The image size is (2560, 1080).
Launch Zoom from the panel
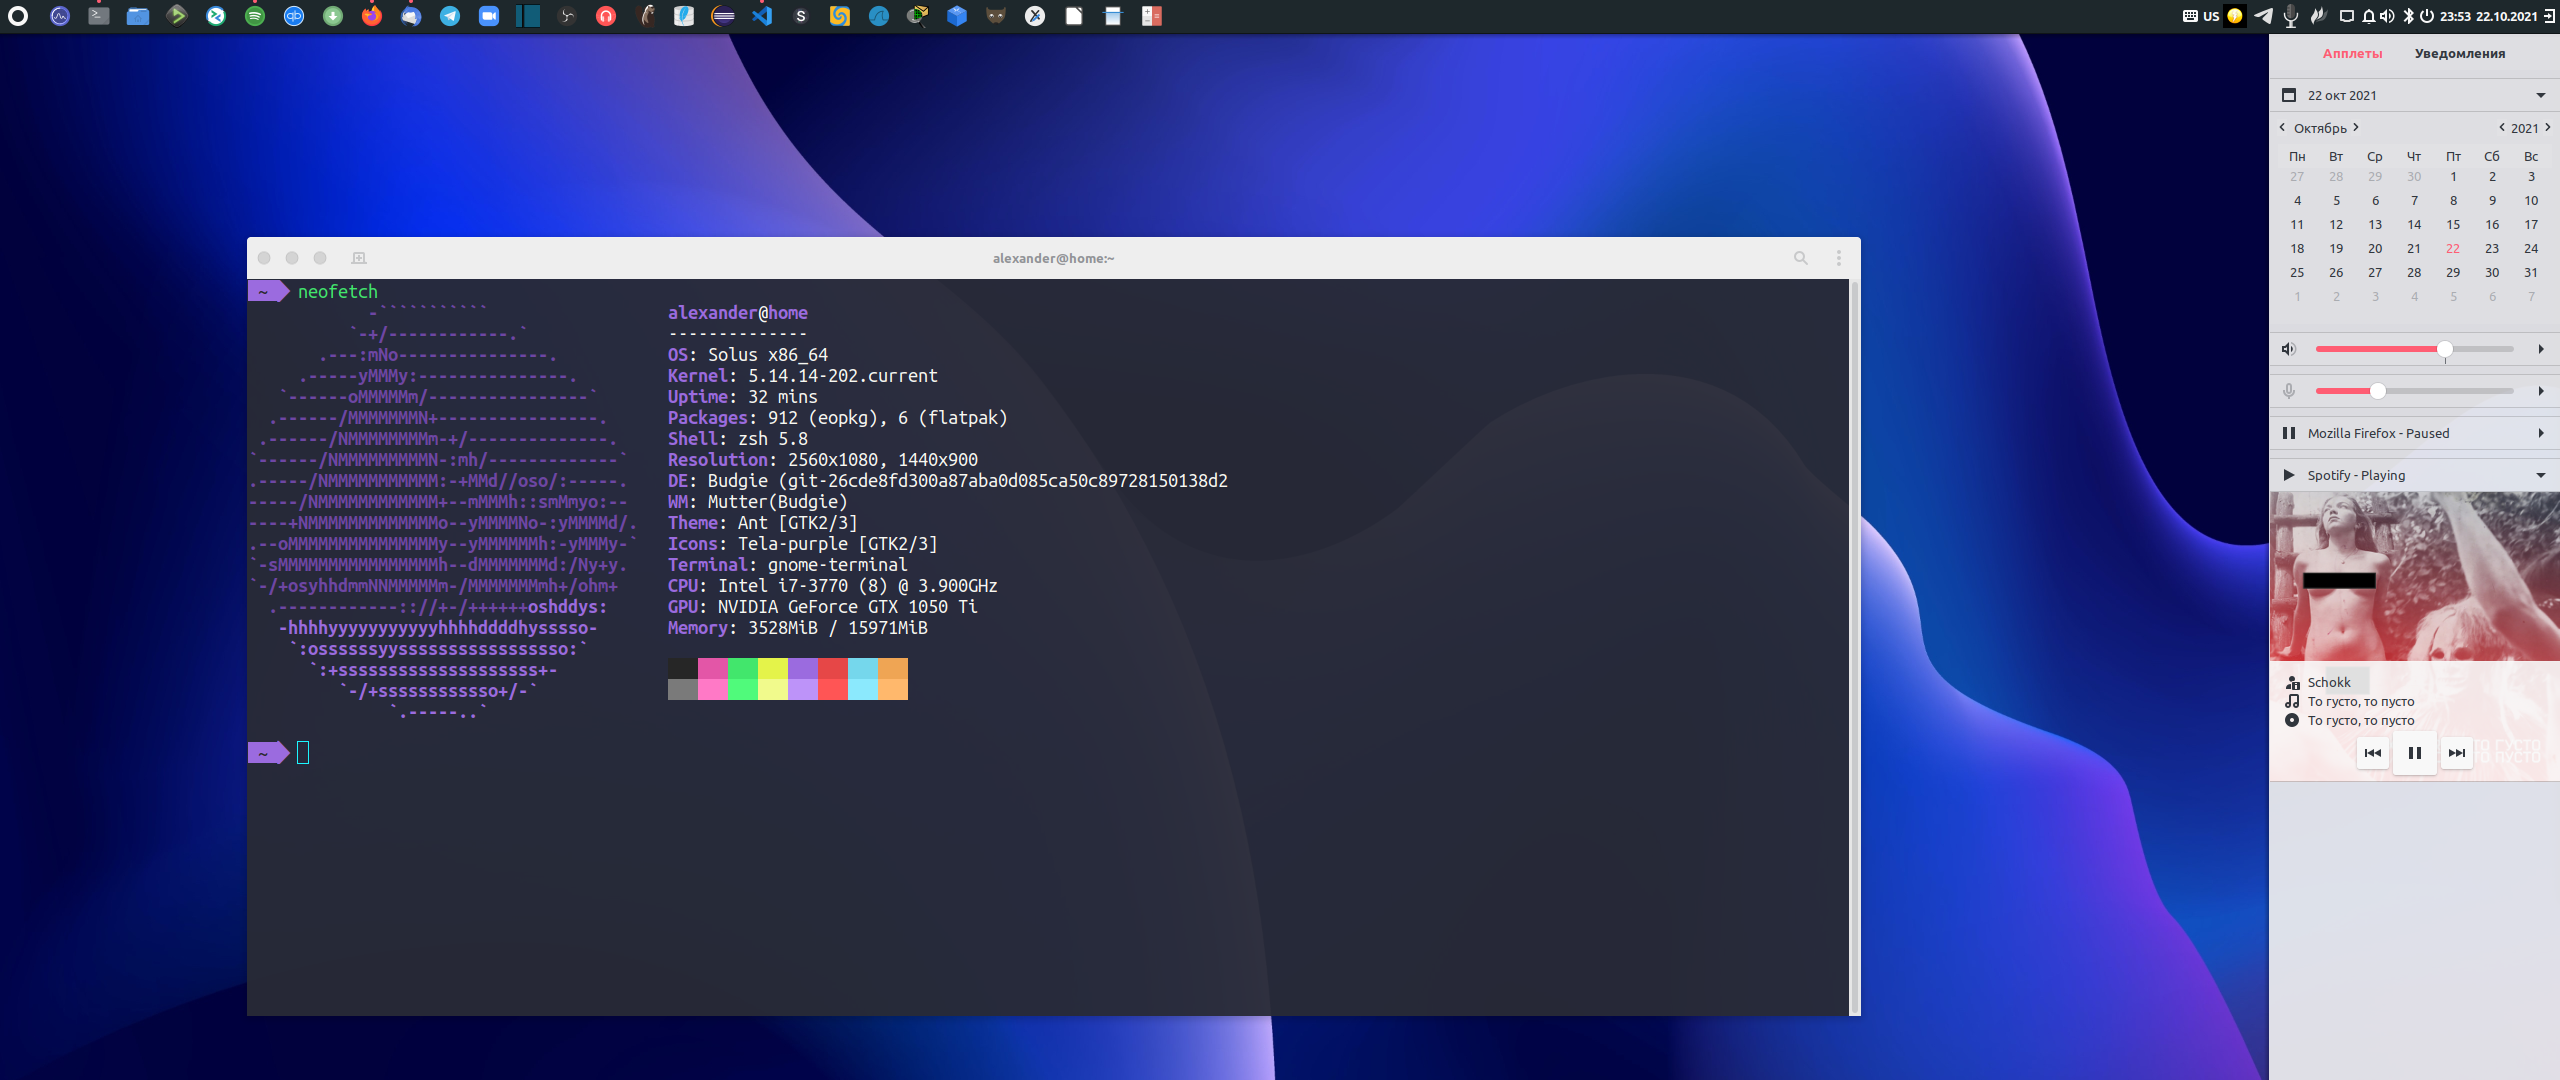pyautogui.click(x=489, y=16)
